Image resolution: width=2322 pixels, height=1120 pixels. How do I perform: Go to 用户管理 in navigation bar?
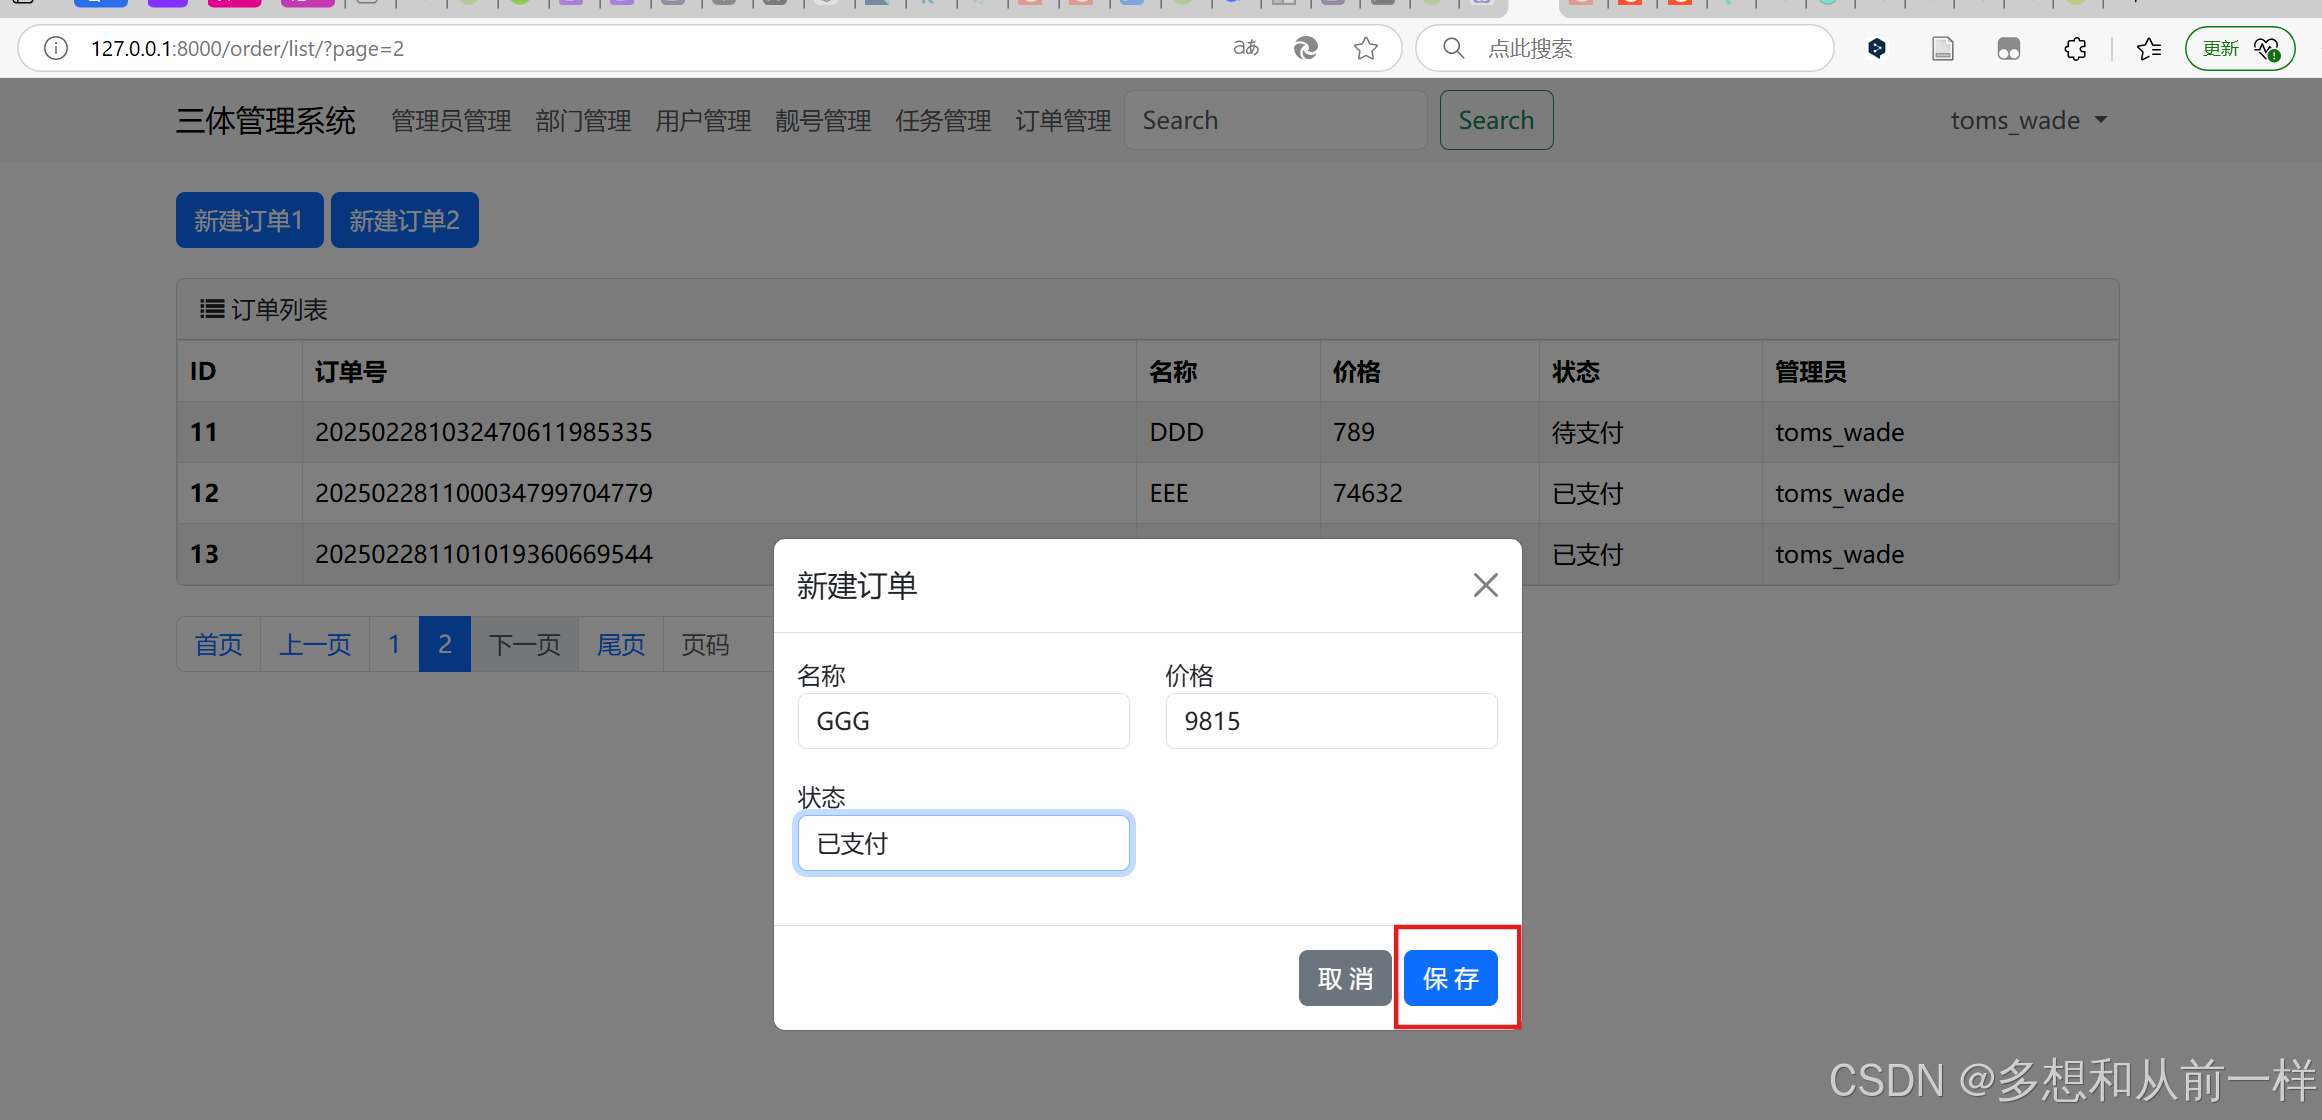[x=703, y=121]
